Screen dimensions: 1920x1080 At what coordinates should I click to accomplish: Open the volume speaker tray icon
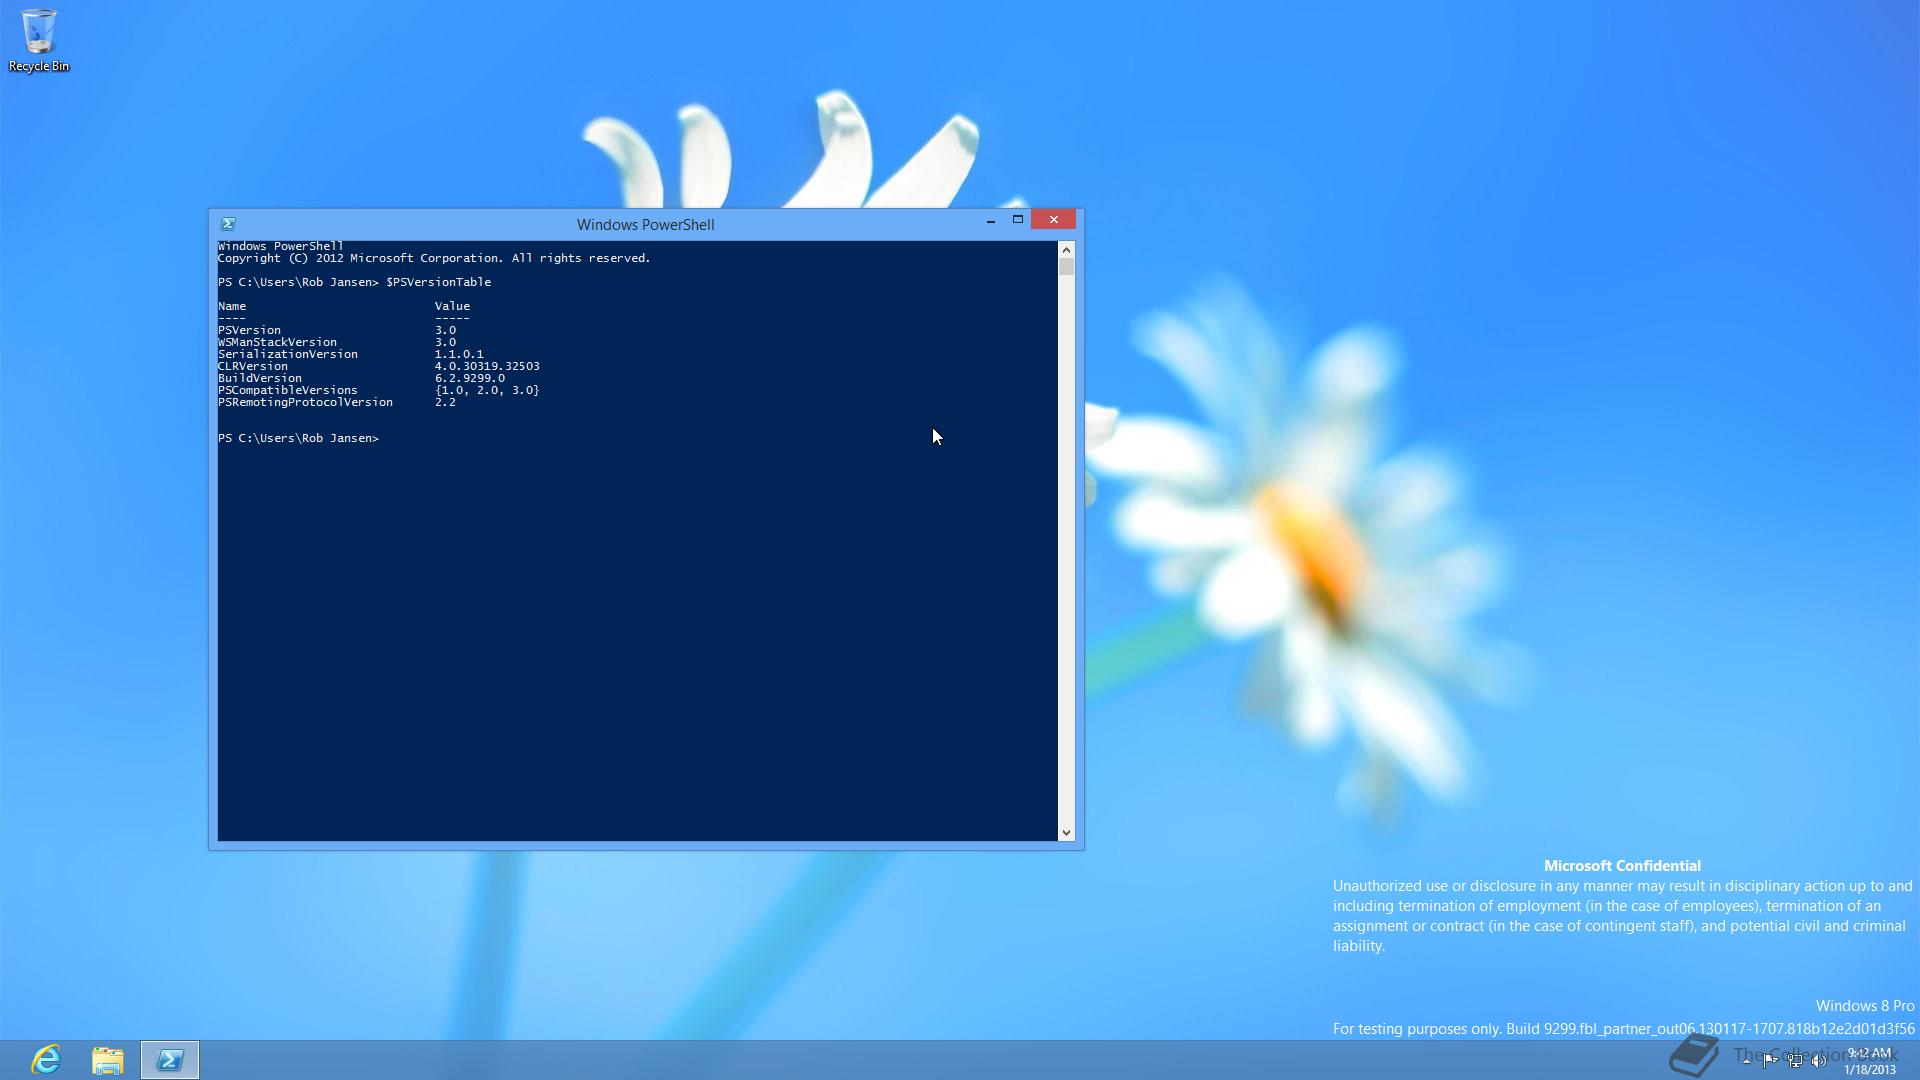click(x=1819, y=1061)
